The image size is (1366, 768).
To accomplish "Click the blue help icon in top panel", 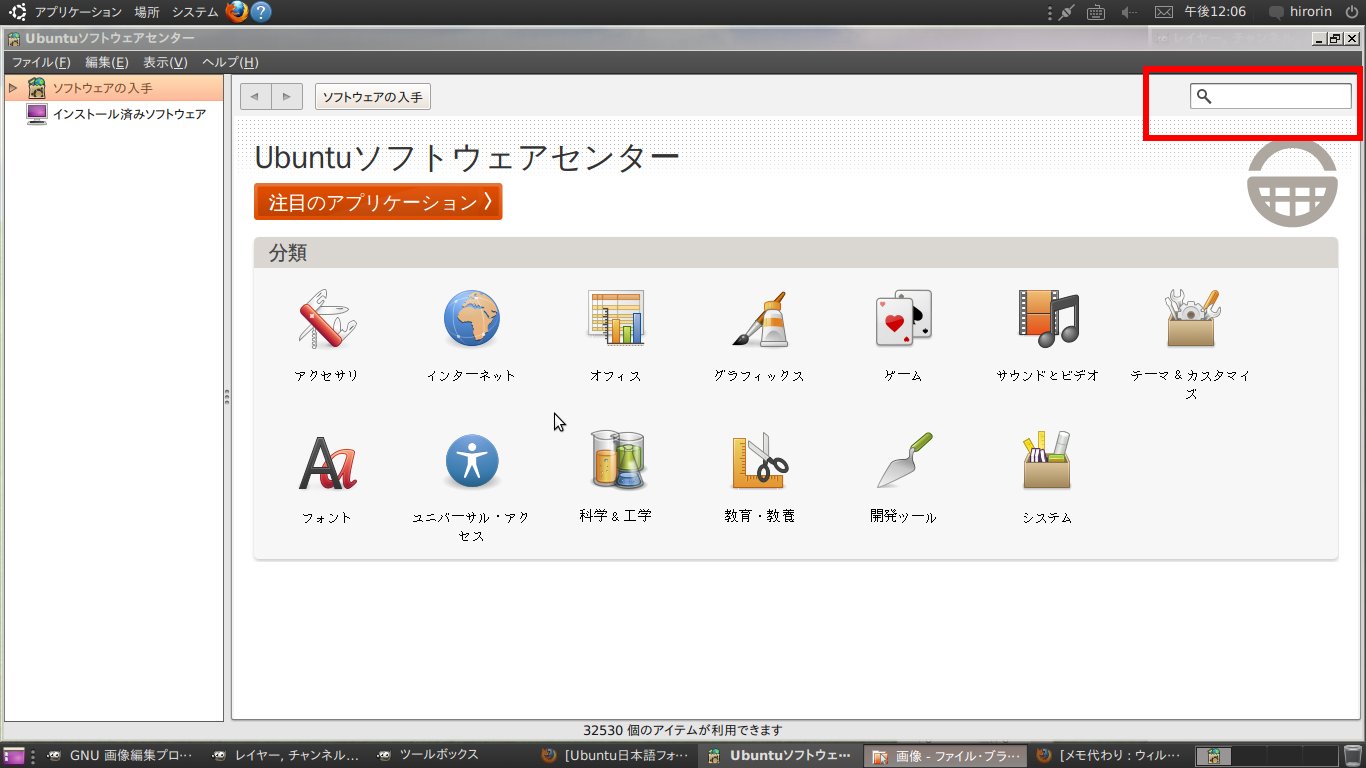I will (x=260, y=12).
